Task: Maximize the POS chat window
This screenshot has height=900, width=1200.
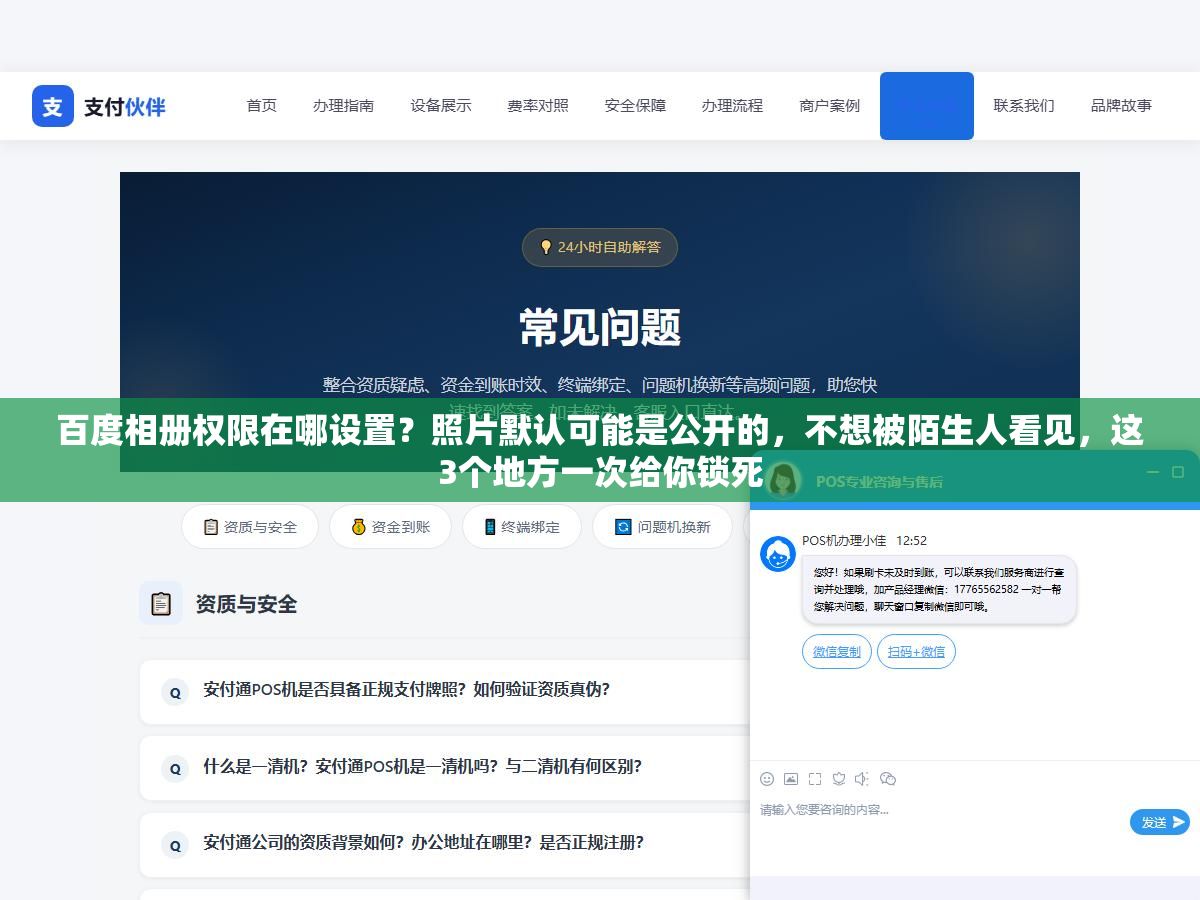Action: pyautogui.click(x=1177, y=472)
